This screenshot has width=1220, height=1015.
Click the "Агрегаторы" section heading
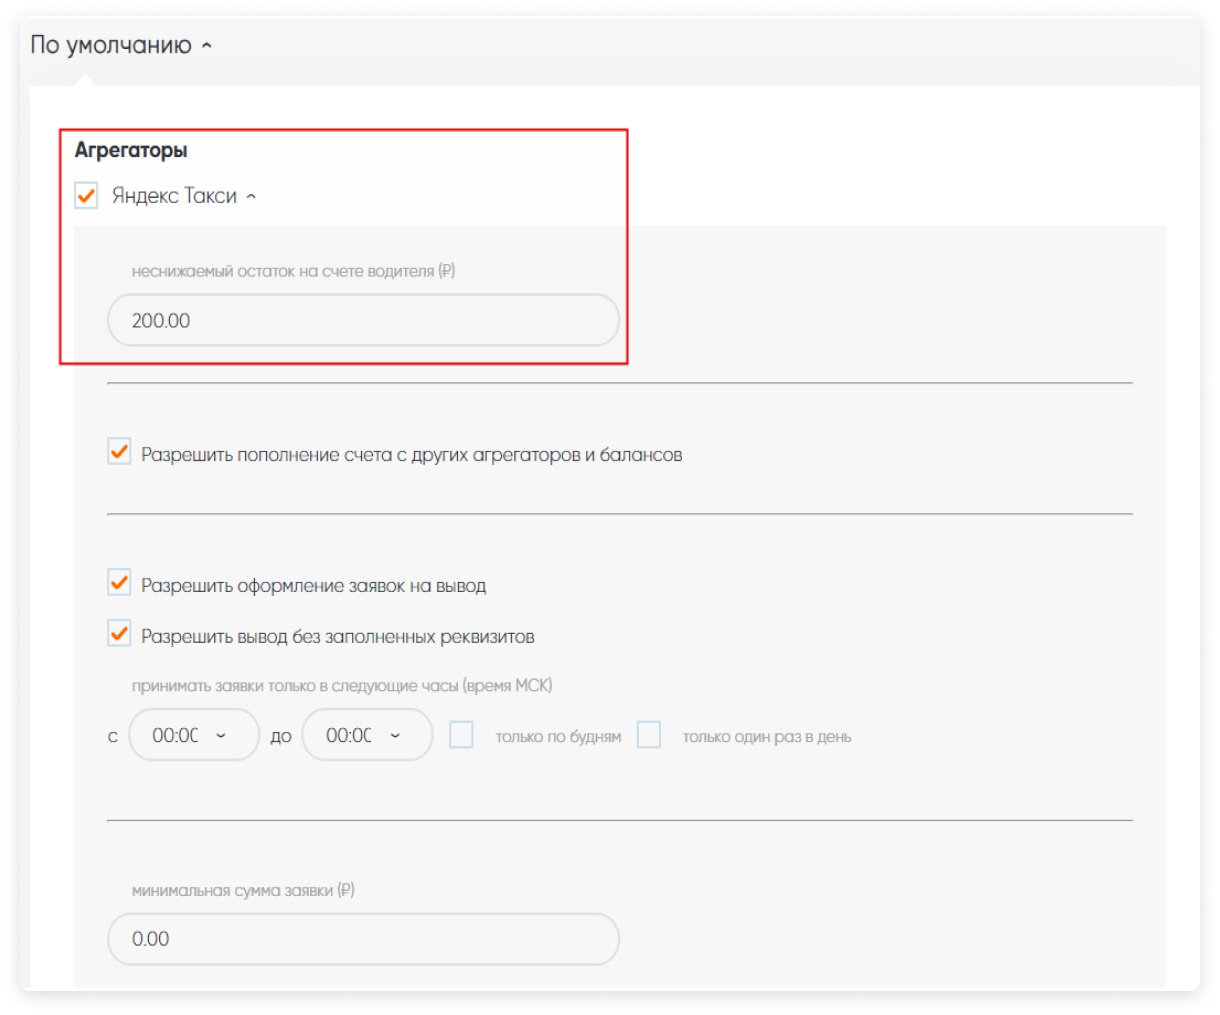[x=131, y=150]
